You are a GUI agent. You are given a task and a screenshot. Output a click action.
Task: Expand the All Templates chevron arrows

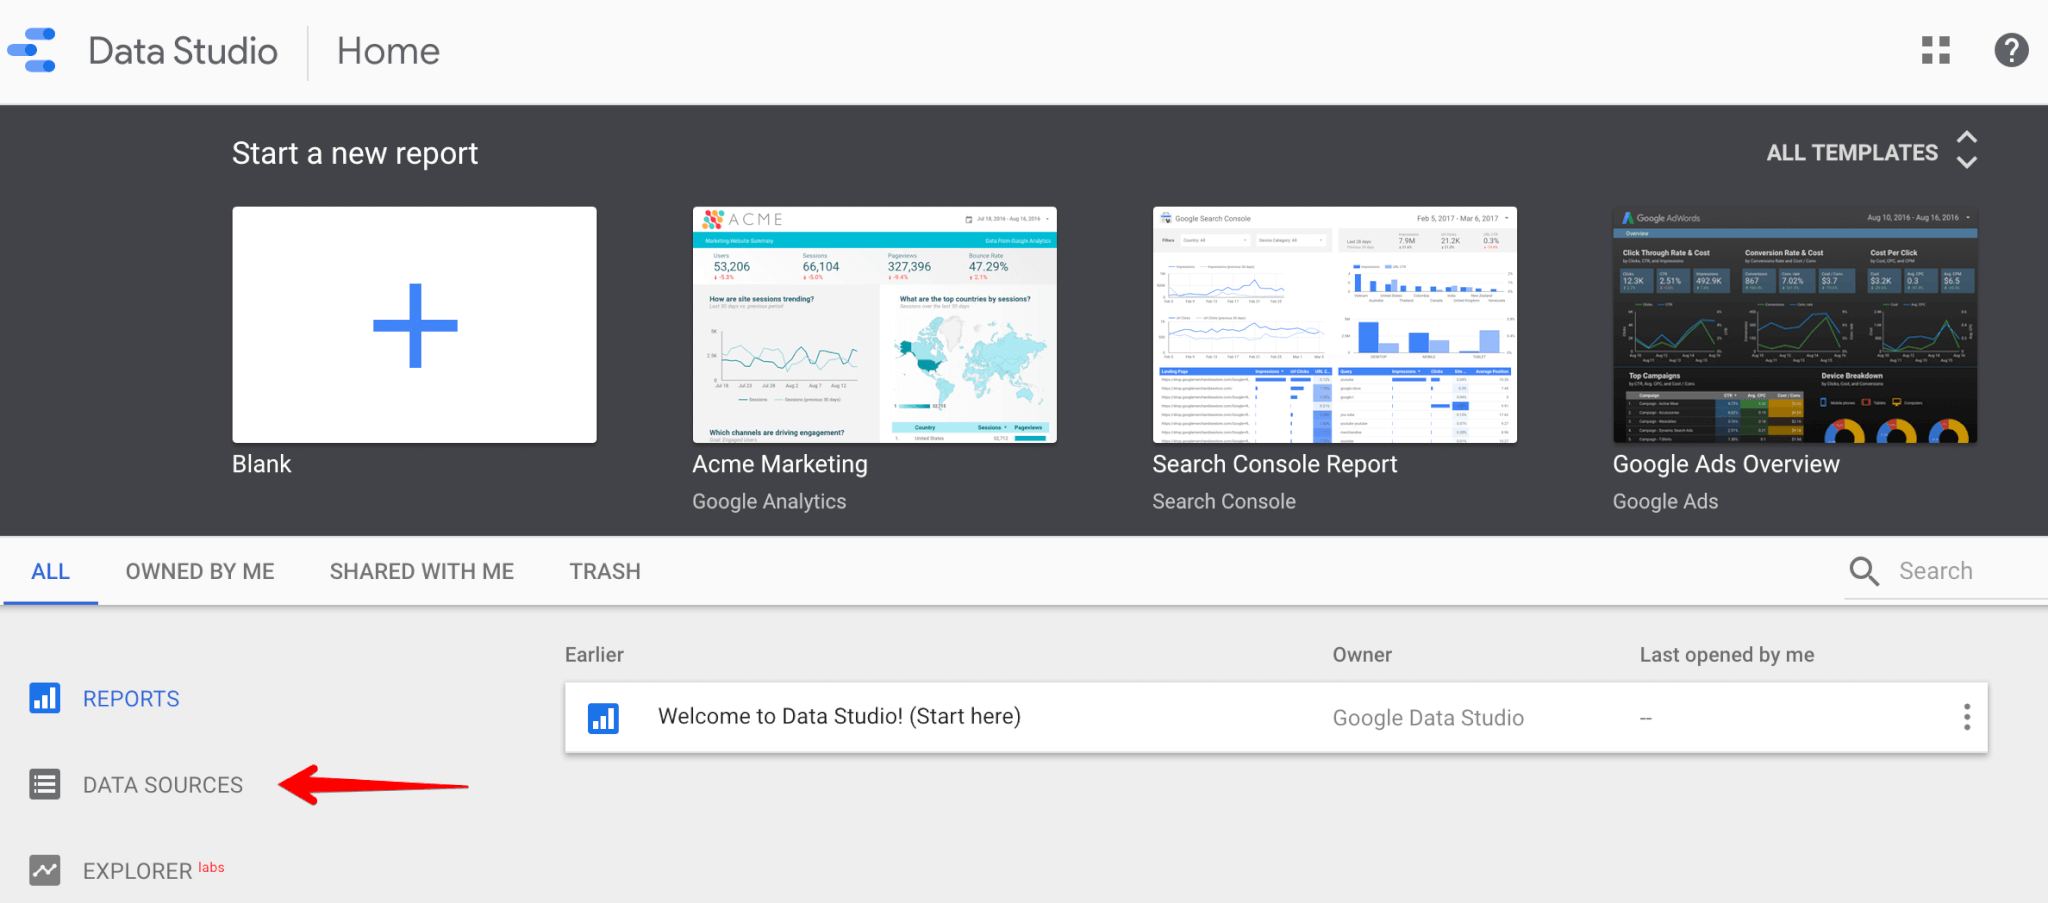pyautogui.click(x=1966, y=150)
